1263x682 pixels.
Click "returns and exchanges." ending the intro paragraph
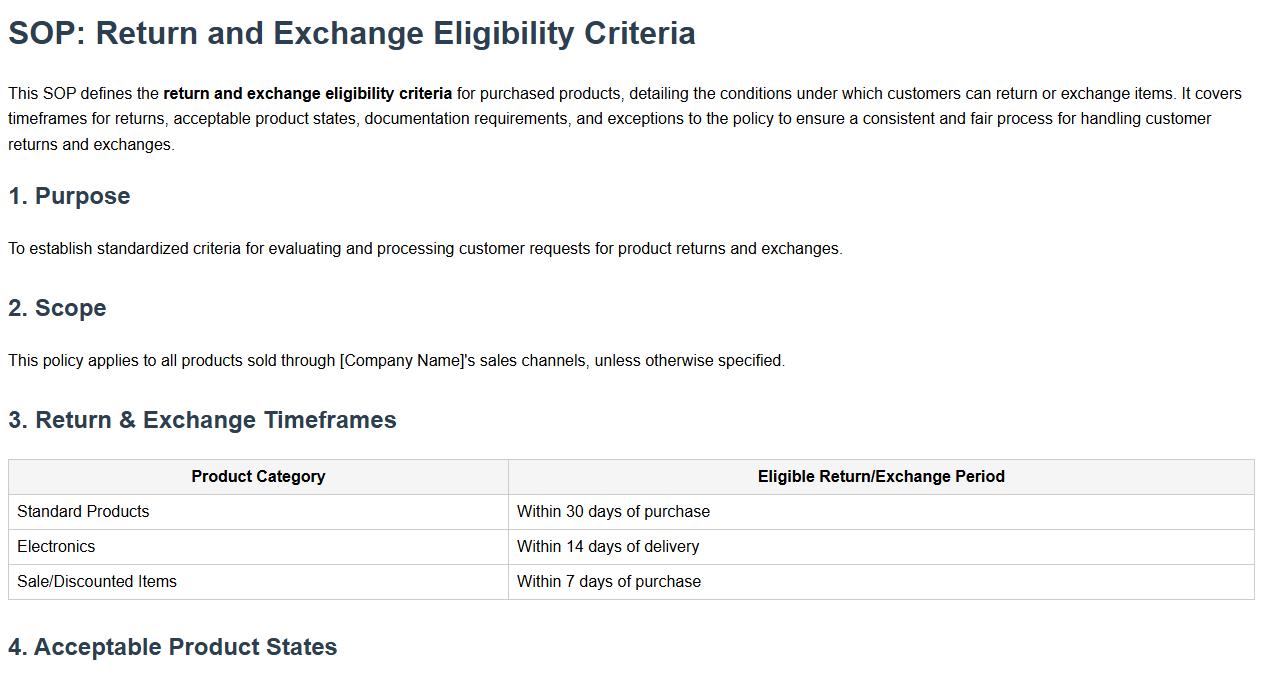tap(91, 145)
